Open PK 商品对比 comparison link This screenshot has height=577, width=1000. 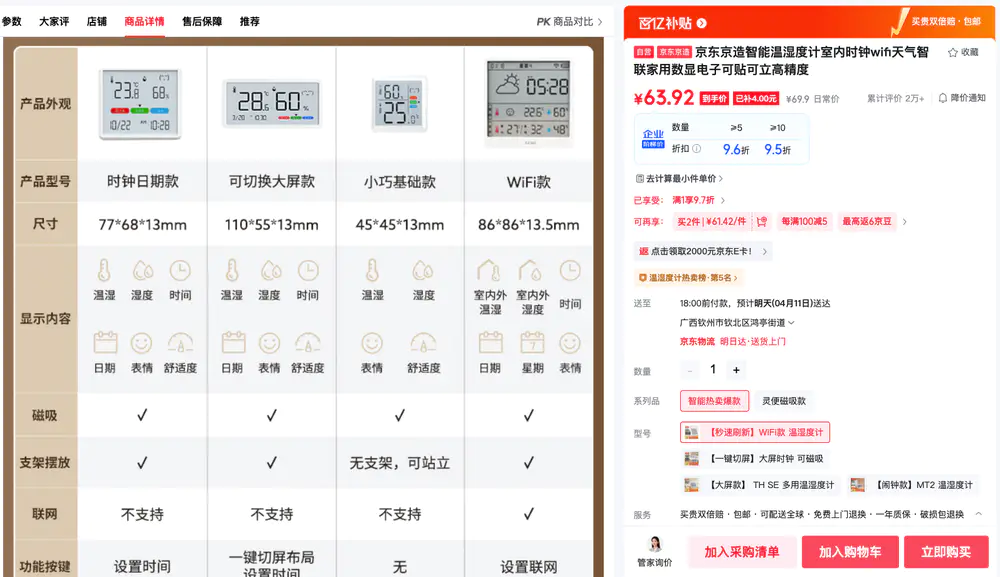pyautogui.click(x=569, y=22)
